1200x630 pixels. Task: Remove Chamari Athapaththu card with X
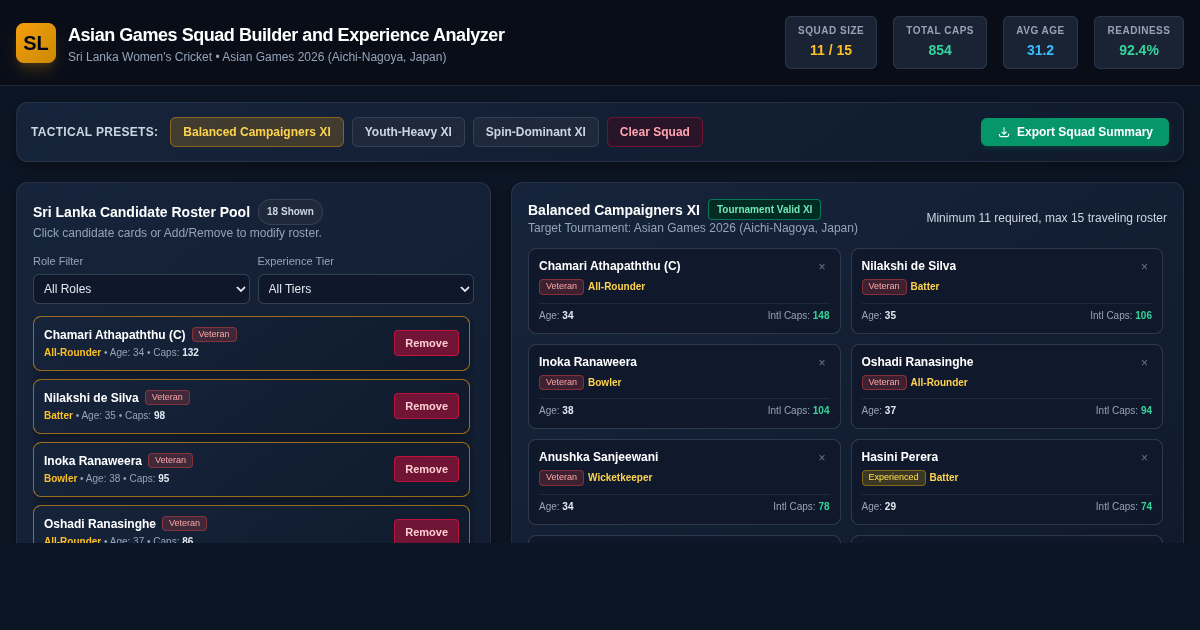click(x=822, y=267)
